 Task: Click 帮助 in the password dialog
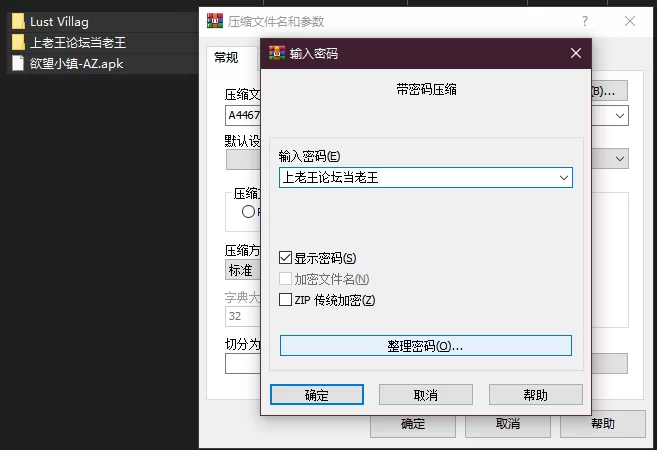coord(535,395)
